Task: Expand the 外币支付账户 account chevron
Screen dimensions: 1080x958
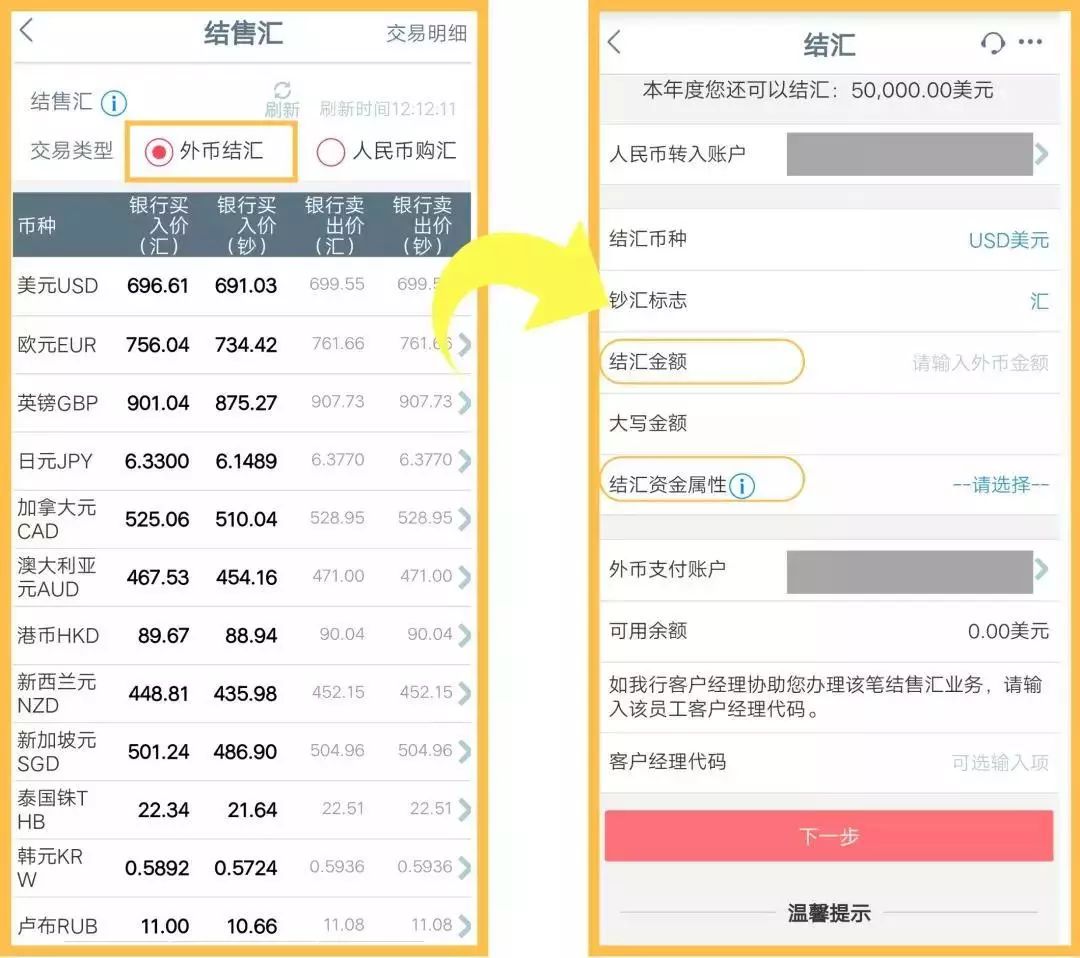Action: [x=1041, y=570]
